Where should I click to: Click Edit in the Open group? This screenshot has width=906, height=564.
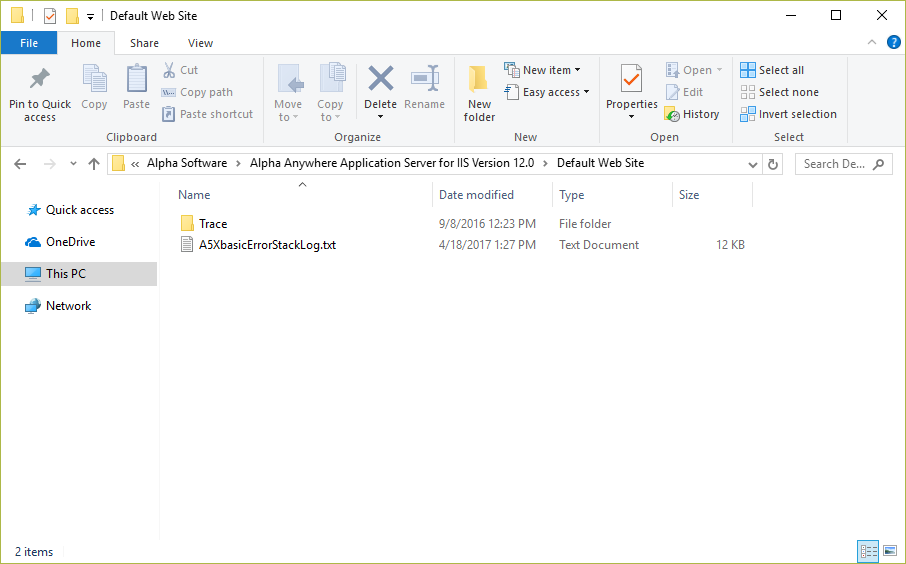[x=684, y=92]
